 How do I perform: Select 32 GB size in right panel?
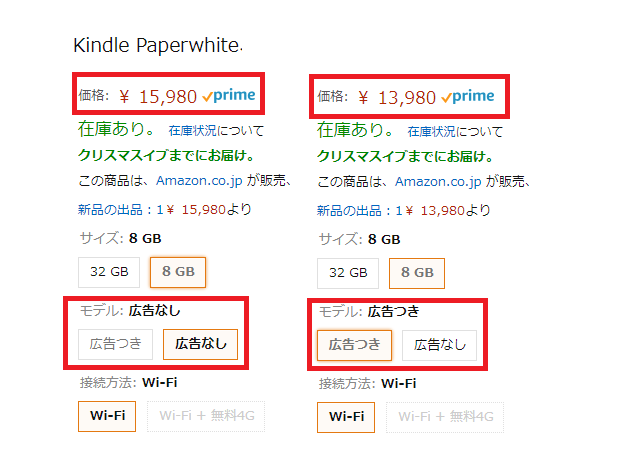pyautogui.click(x=348, y=273)
